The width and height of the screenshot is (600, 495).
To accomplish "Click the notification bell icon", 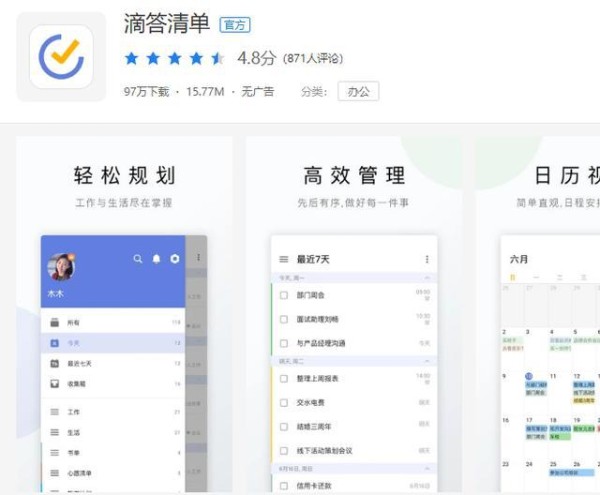I will pyautogui.click(x=156, y=259).
